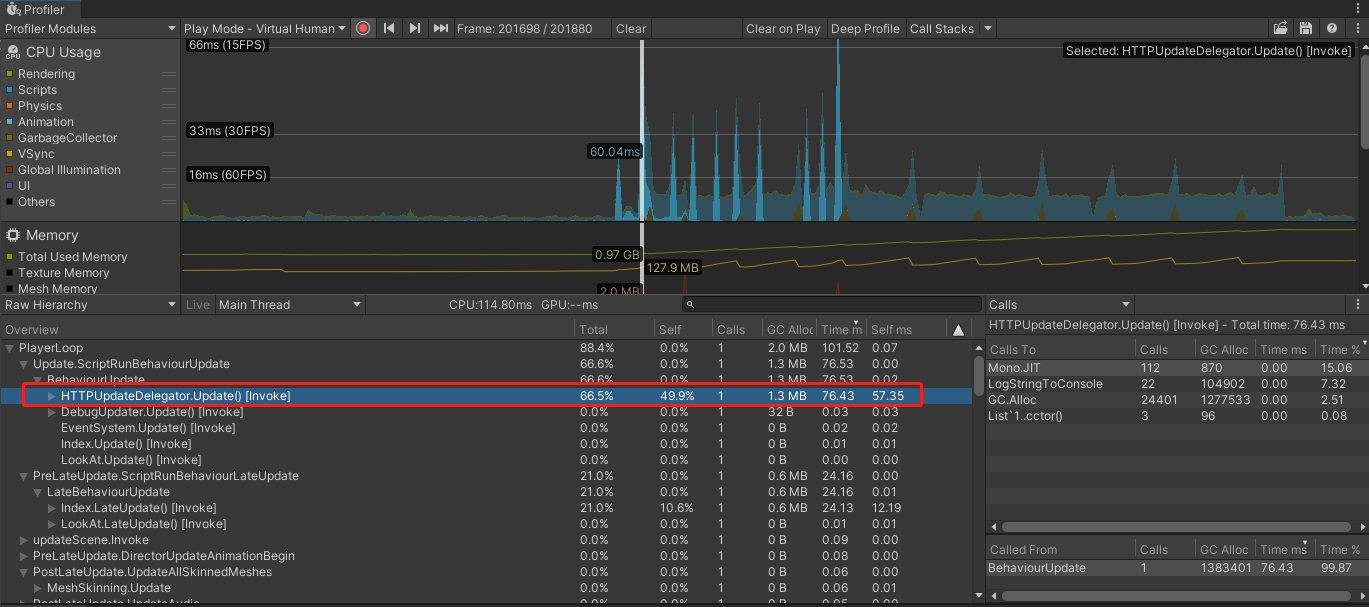Toggle profiler recording with the record button
The width and height of the screenshot is (1369, 607).
pos(362,28)
